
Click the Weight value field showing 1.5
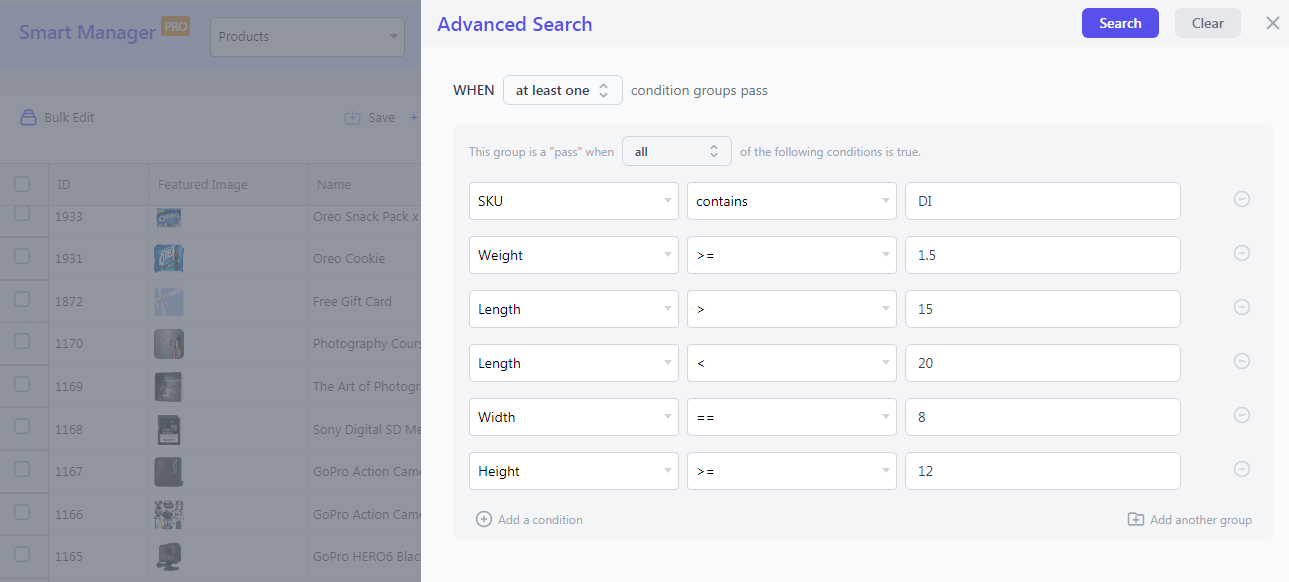coord(1043,255)
